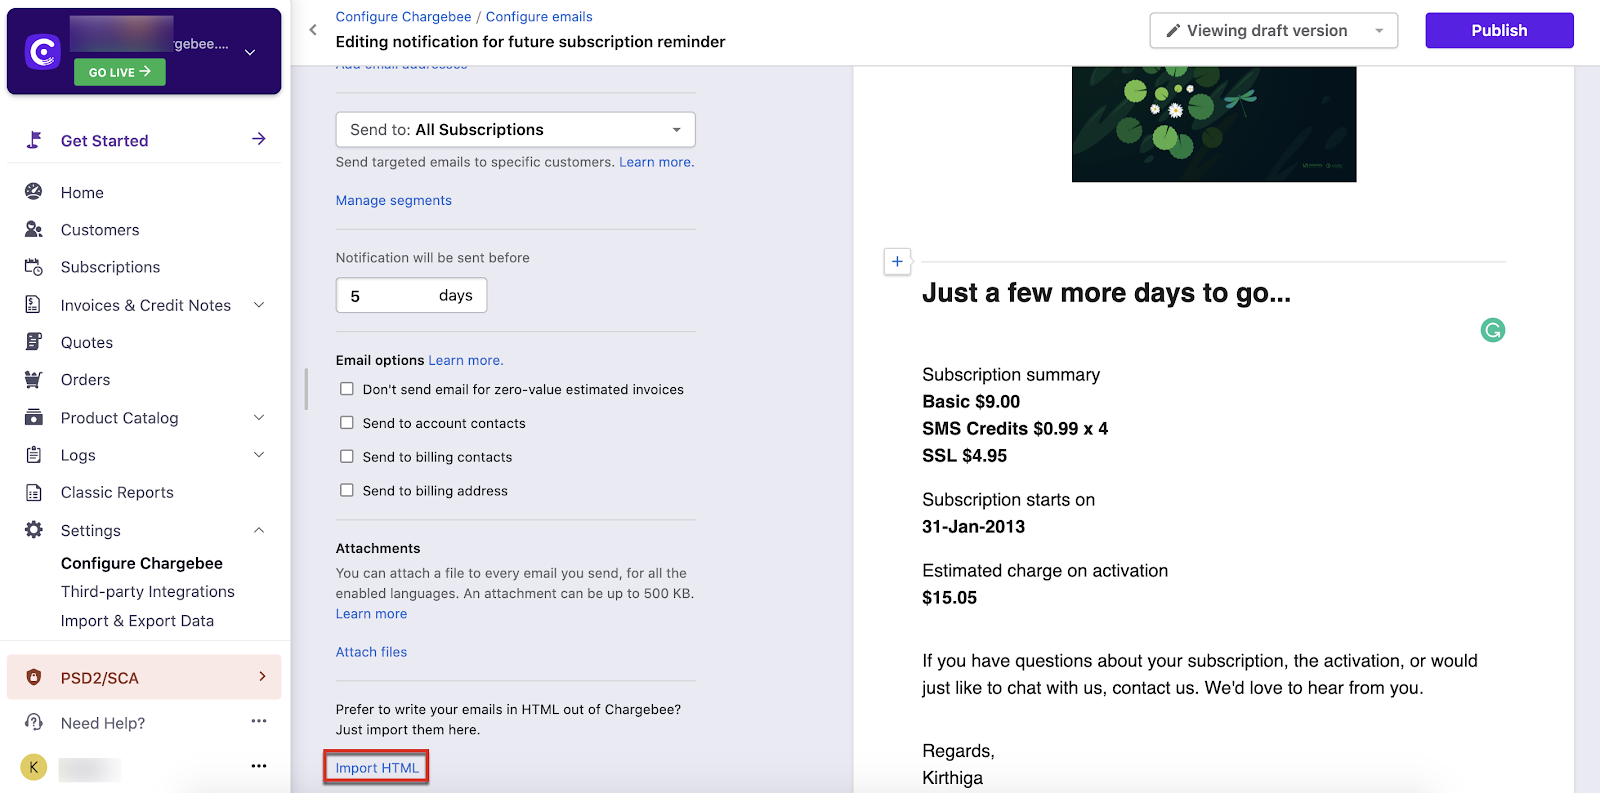Viewport: 1600px width, 793px height.
Task: Click the plus icon to add email block
Action: 897,262
